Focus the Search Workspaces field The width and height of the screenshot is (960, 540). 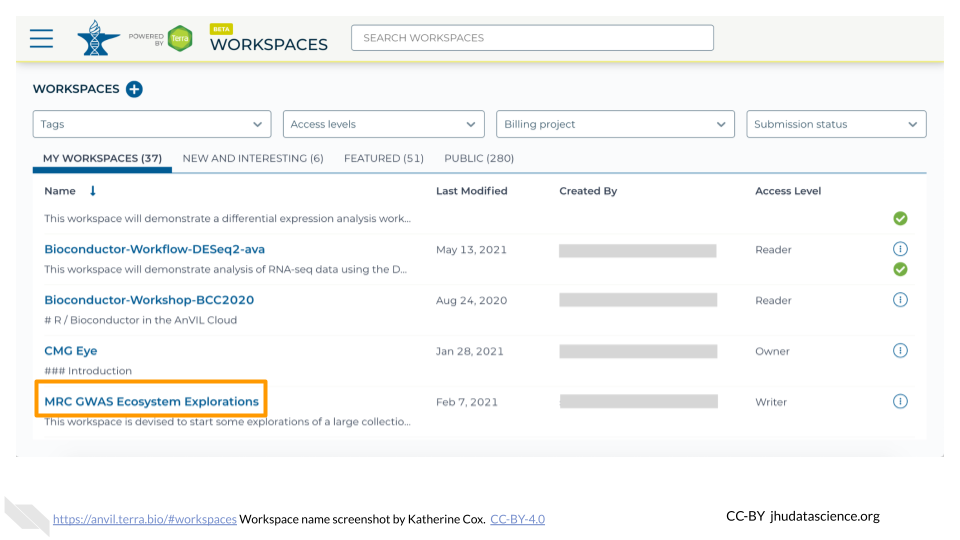532,38
